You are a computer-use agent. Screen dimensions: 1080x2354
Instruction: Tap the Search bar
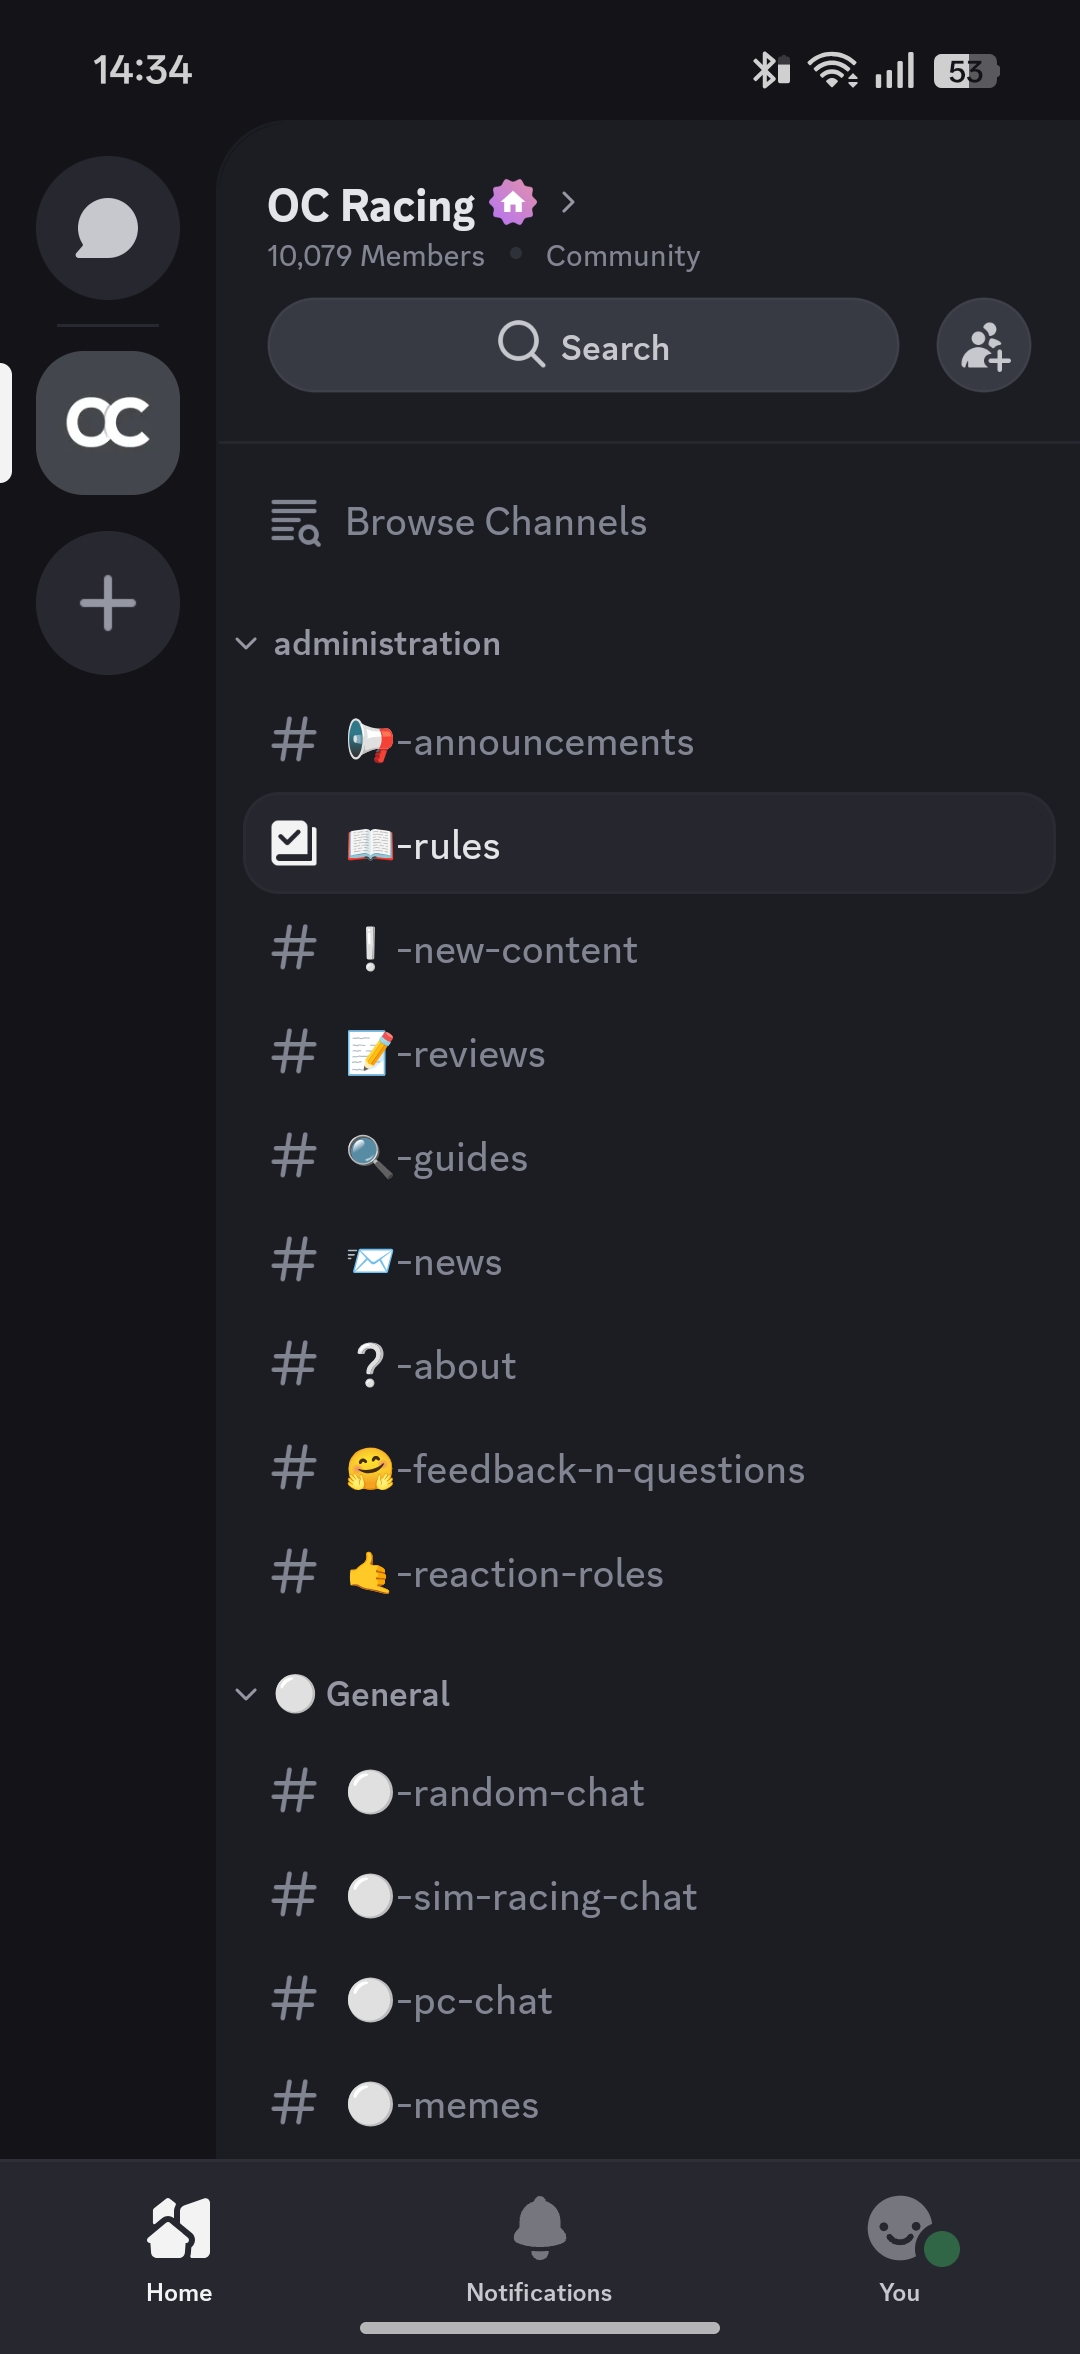coord(583,345)
